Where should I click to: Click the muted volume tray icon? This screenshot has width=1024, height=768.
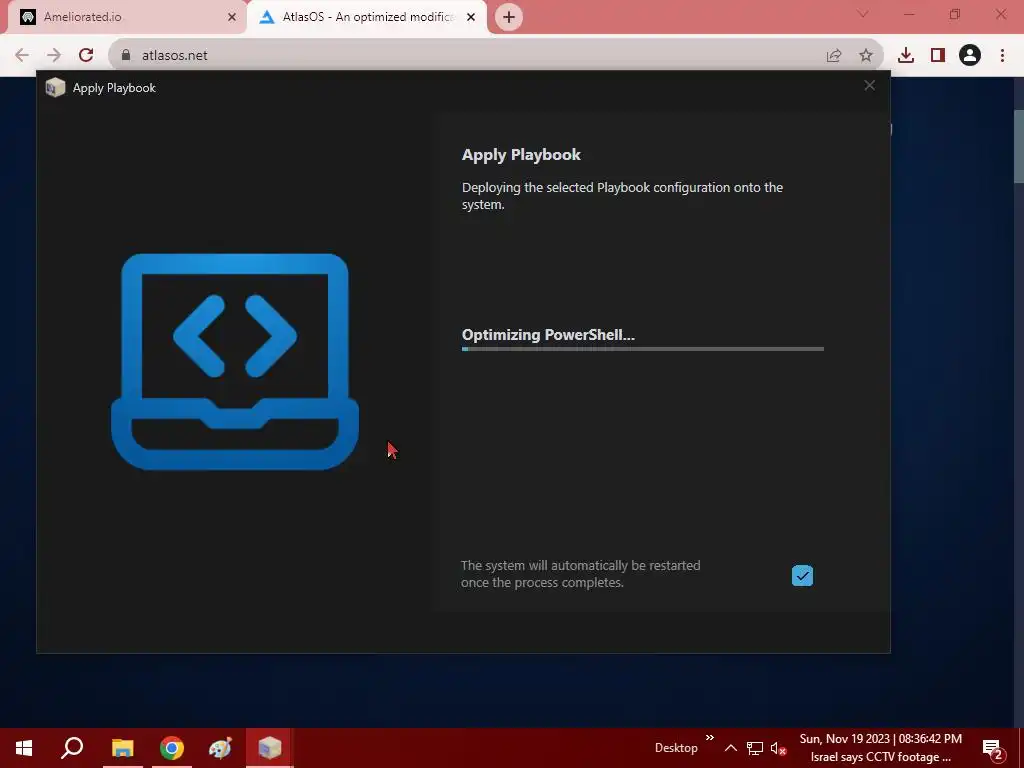coord(778,748)
